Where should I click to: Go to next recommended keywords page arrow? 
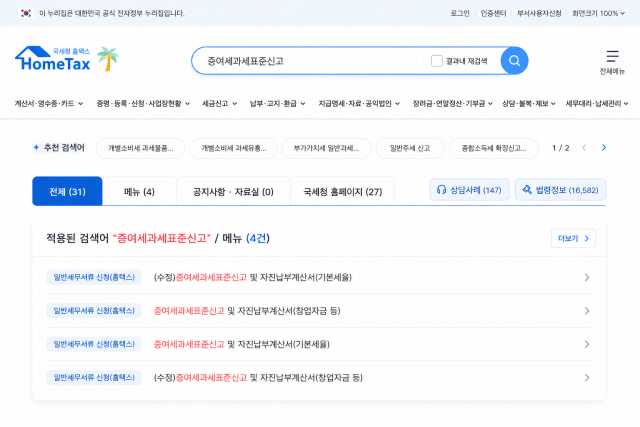[604, 148]
